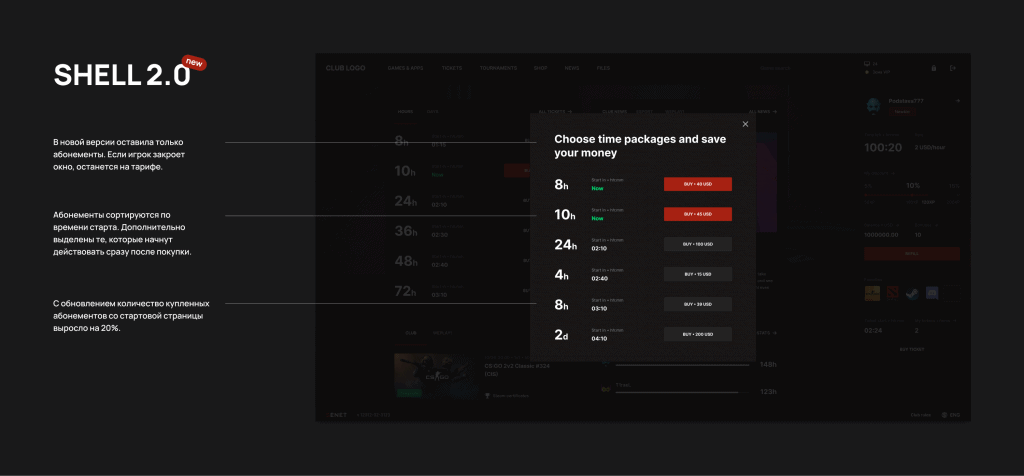Image resolution: width=1024 pixels, height=476 pixels.
Task: Go to the Shop section
Action: [x=541, y=68]
